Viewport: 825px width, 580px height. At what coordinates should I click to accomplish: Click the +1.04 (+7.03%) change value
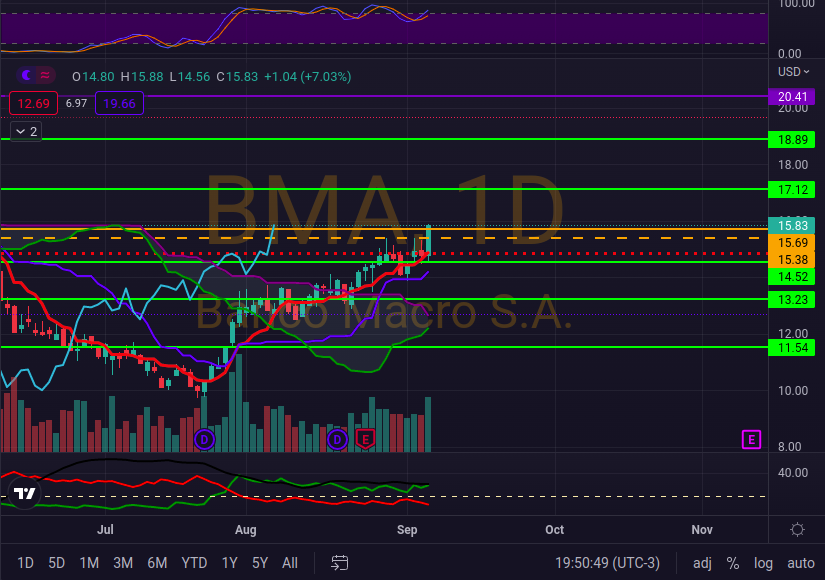pyautogui.click(x=307, y=77)
